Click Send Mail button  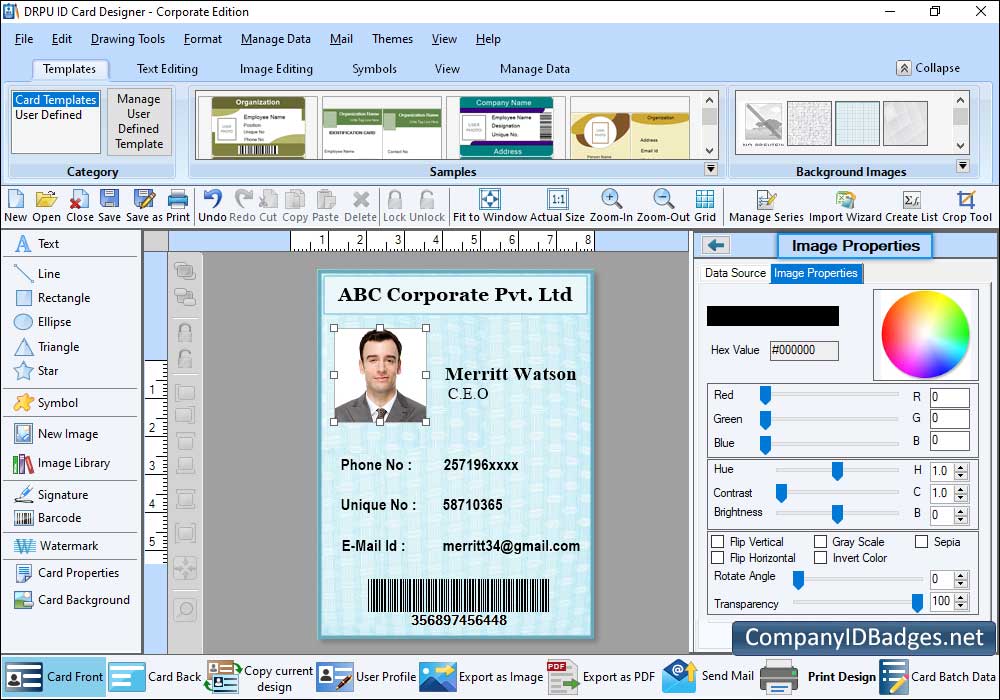708,676
